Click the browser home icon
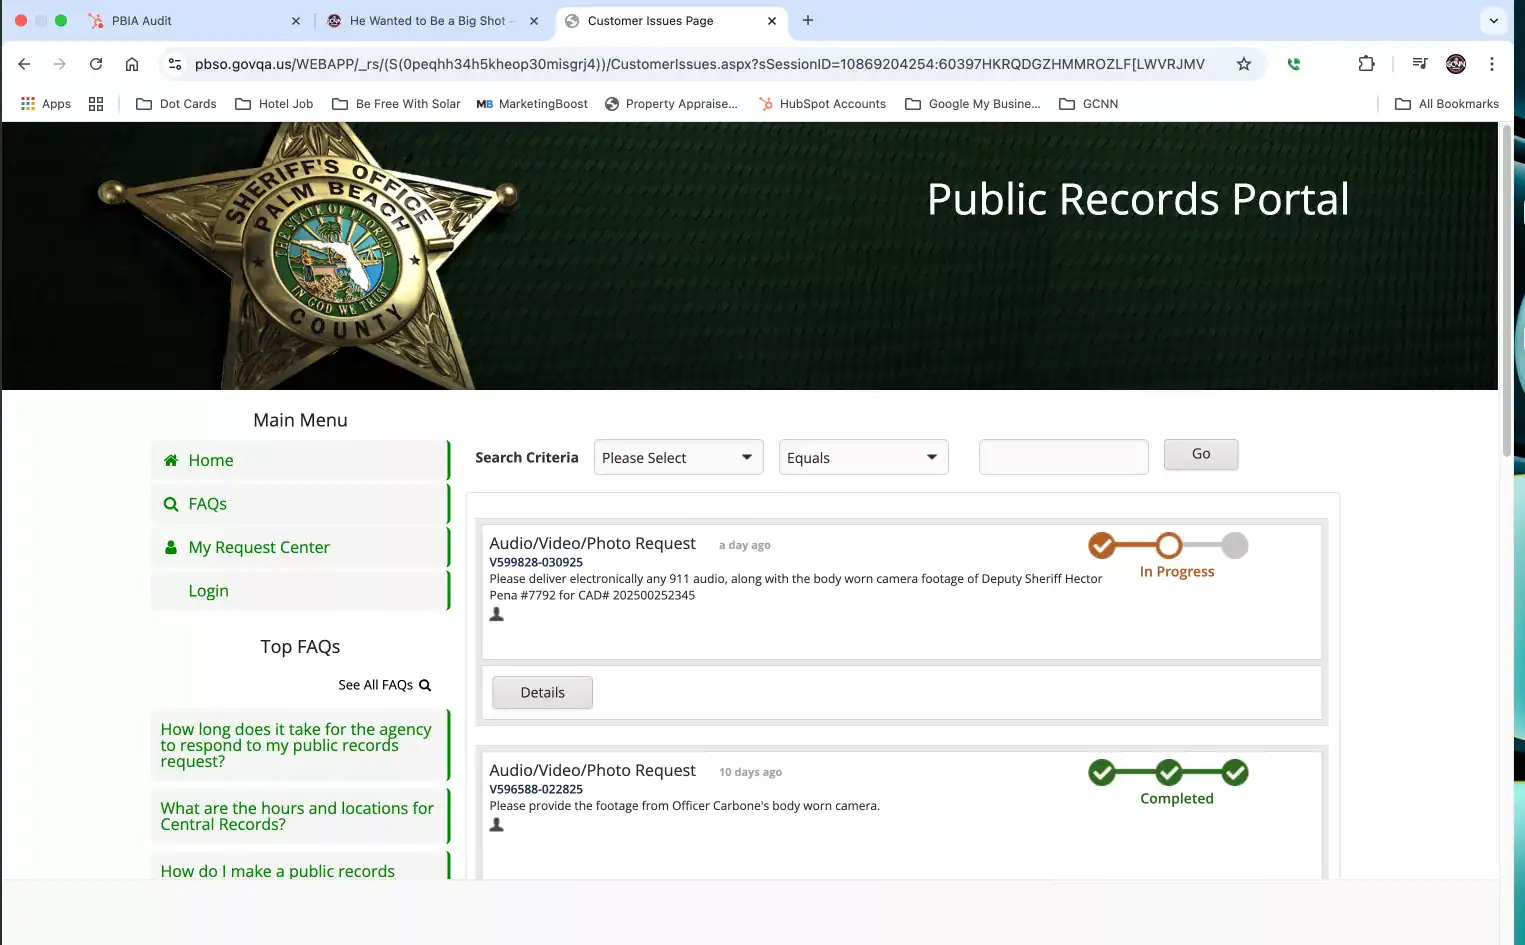 click(x=131, y=64)
